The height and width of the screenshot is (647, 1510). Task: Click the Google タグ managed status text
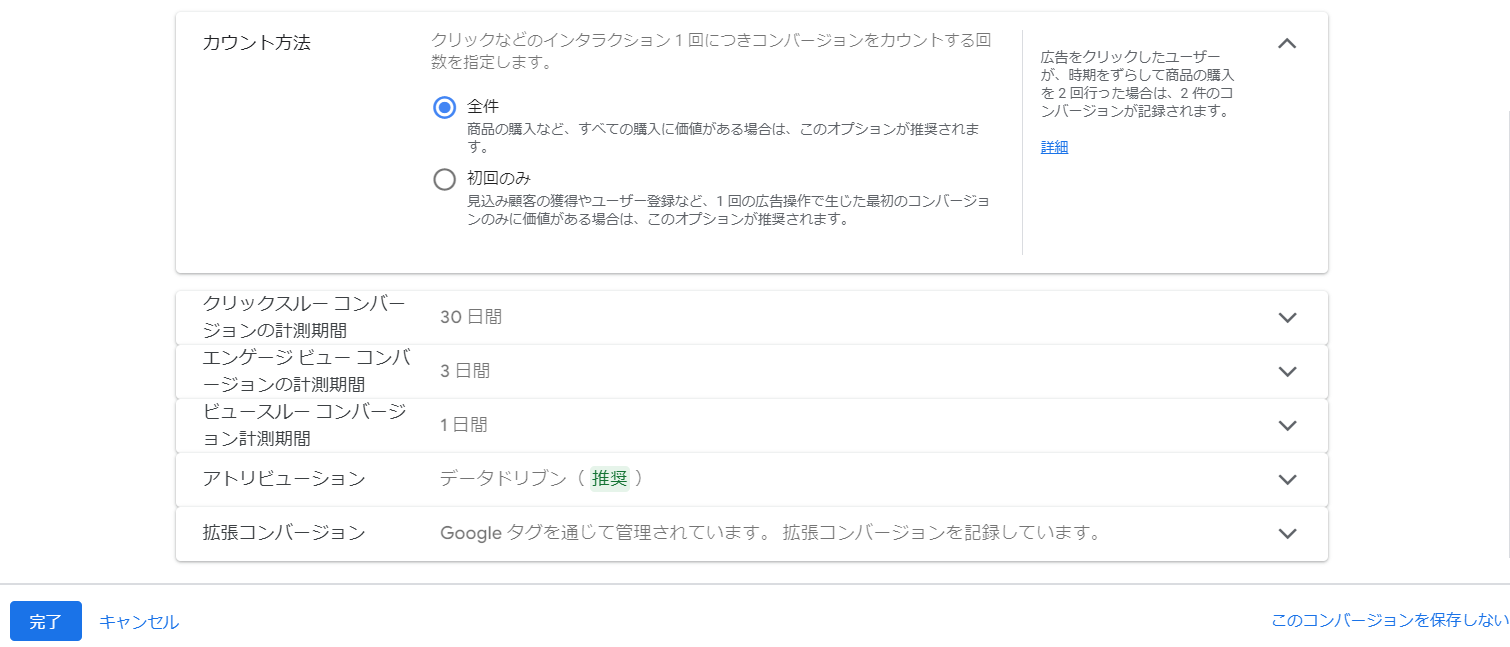click(x=770, y=533)
